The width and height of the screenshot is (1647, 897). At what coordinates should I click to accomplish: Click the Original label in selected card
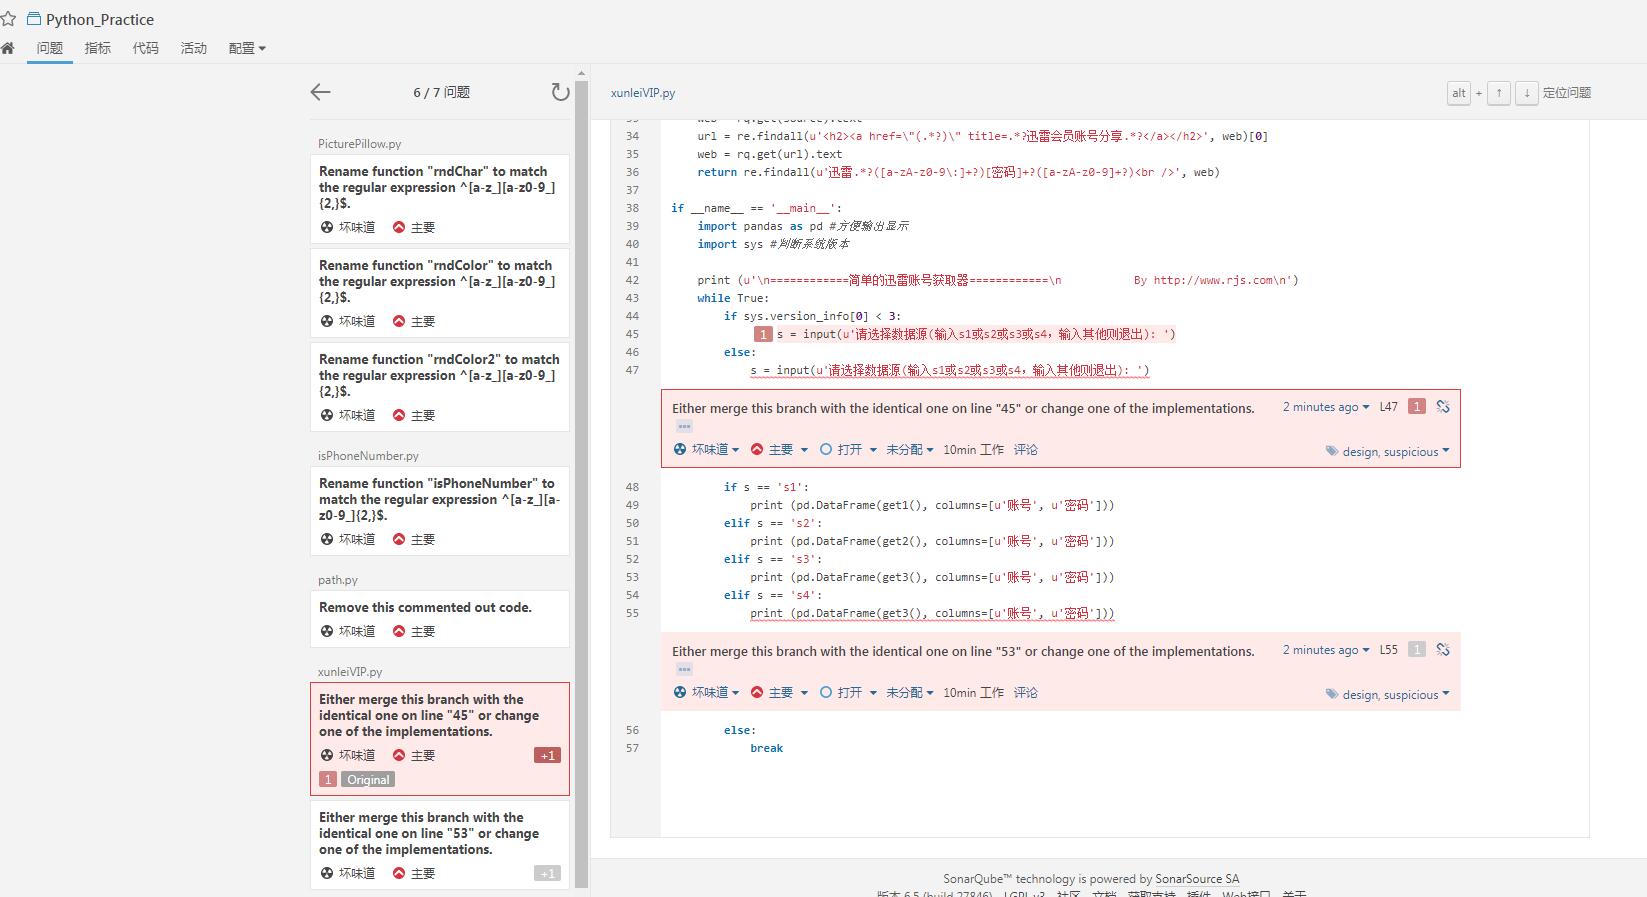coord(368,779)
